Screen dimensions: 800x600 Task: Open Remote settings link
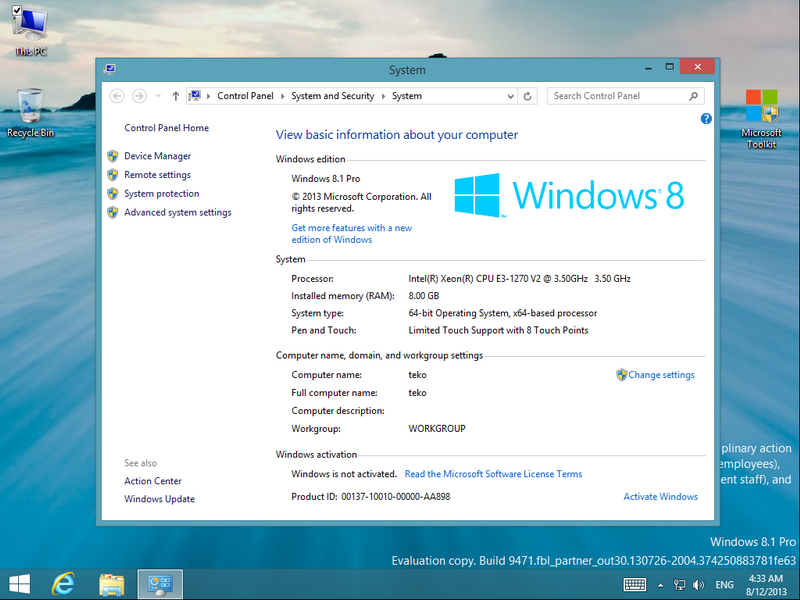click(x=158, y=175)
